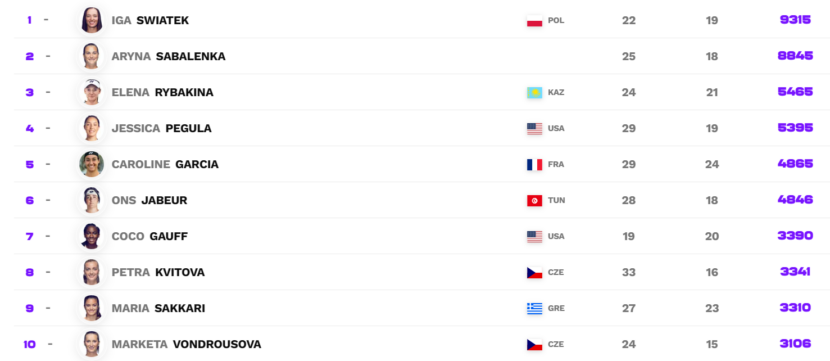Viewport: 830px width, 361px height.
Task: Select the Greece flag icon
Action: tap(534, 309)
